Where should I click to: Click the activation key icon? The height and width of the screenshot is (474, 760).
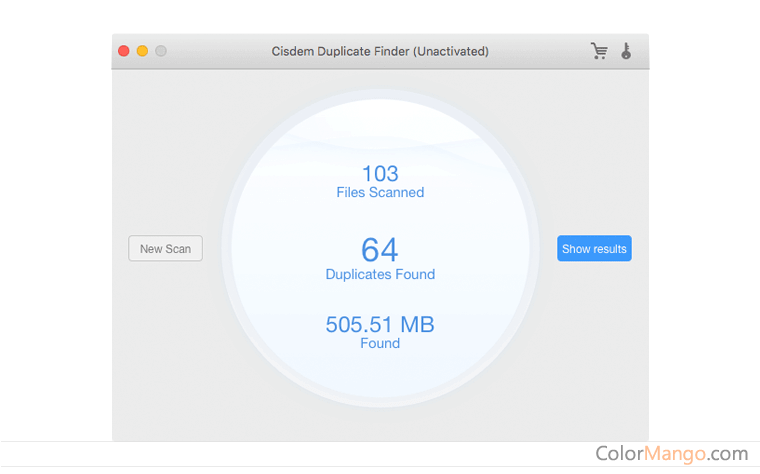[x=626, y=51]
